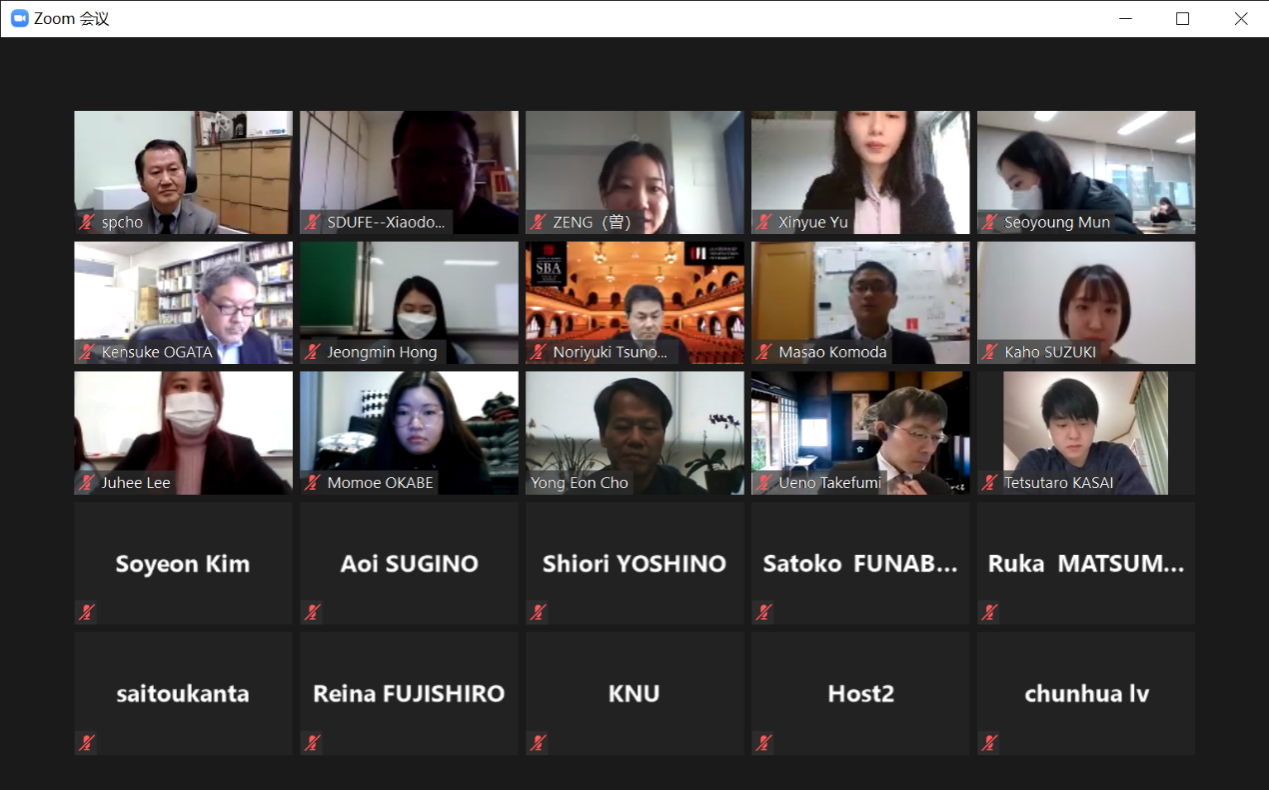The image size is (1269, 790).
Task: Click the muted mic icon next to Xinyue Yu
Action: coord(765,222)
